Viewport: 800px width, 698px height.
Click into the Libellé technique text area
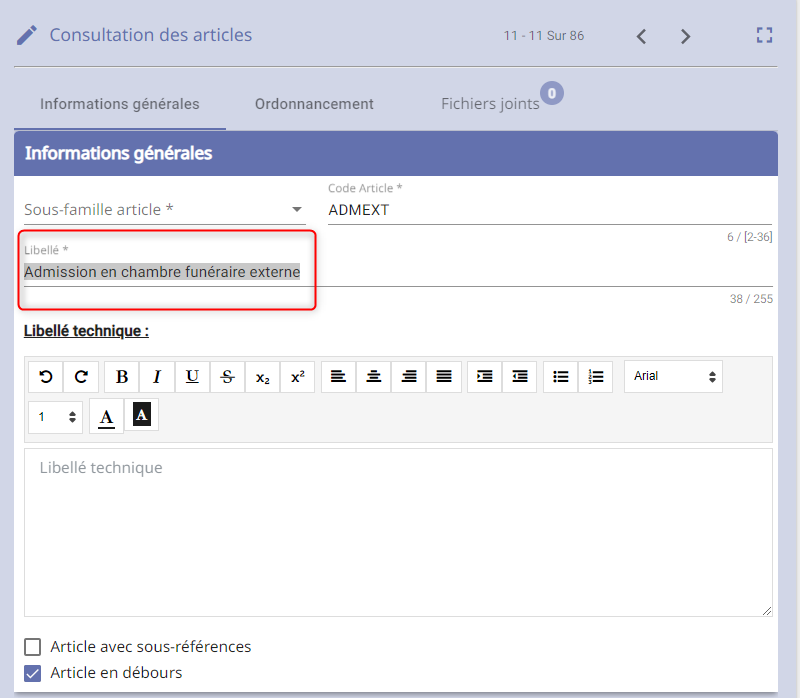(398, 532)
